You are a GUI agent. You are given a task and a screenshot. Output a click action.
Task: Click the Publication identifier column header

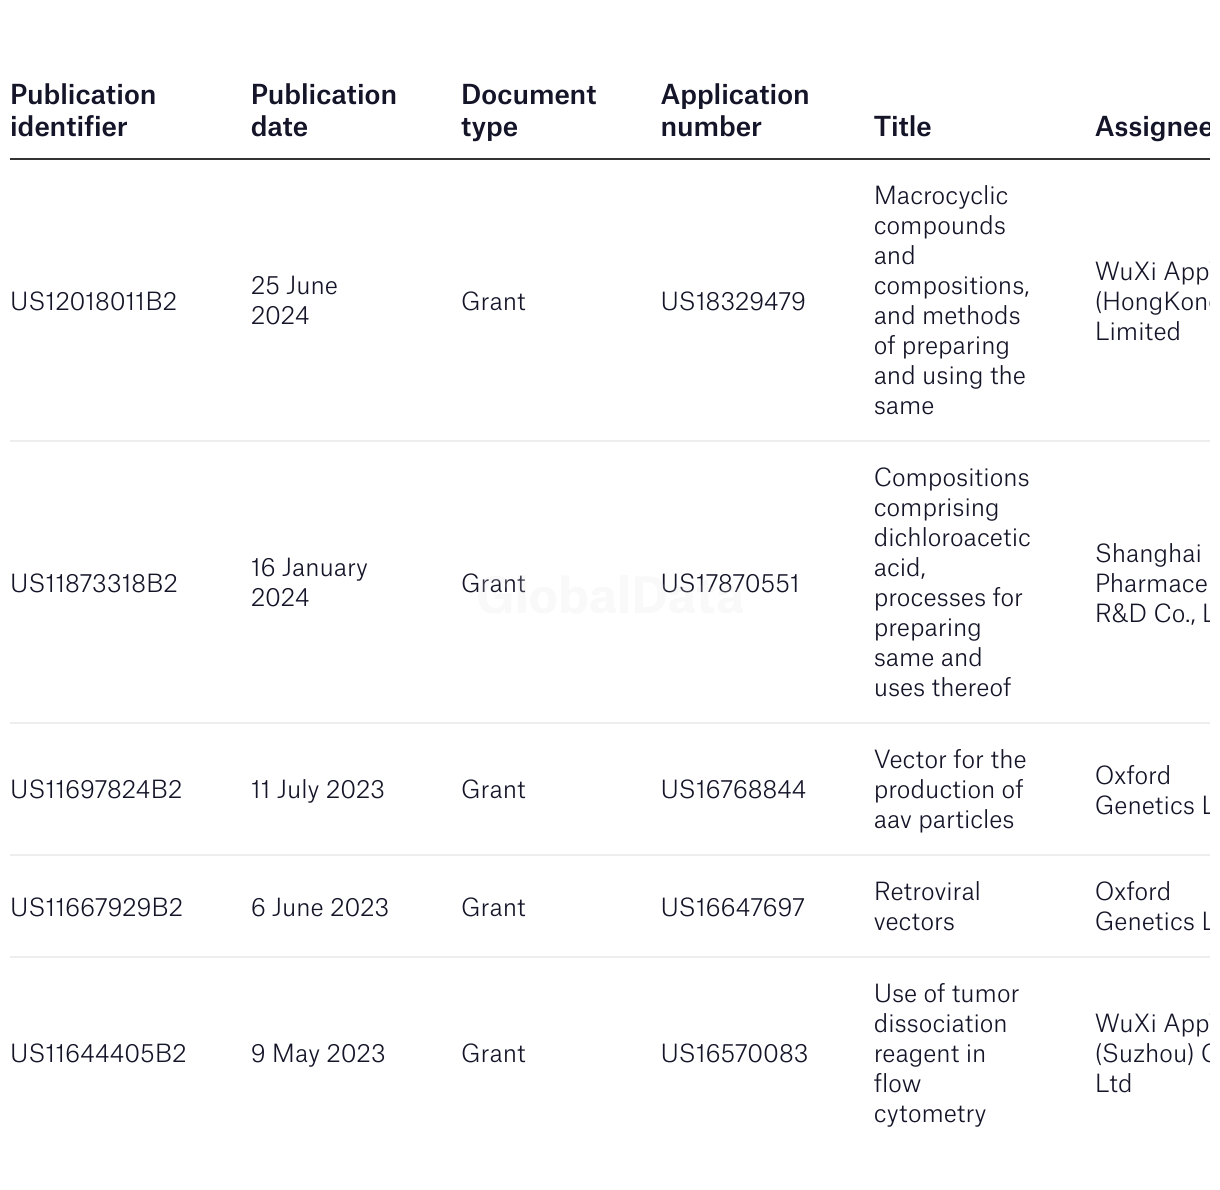[x=83, y=111]
